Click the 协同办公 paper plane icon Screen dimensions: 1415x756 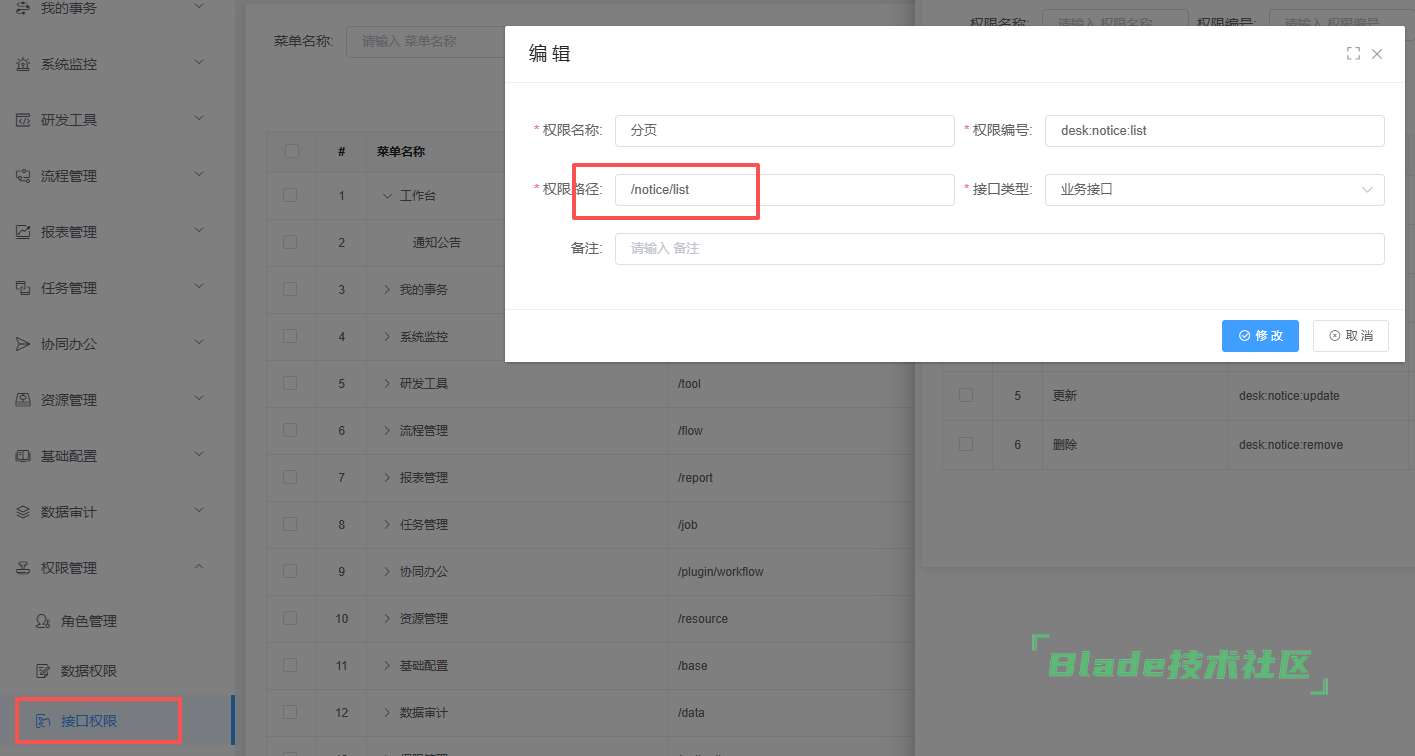[x=23, y=344]
